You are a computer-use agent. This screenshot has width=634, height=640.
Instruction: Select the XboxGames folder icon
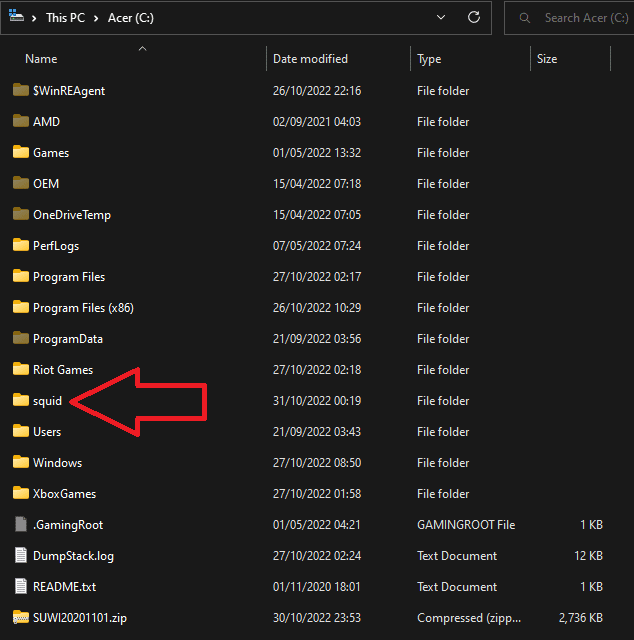click(x=21, y=493)
